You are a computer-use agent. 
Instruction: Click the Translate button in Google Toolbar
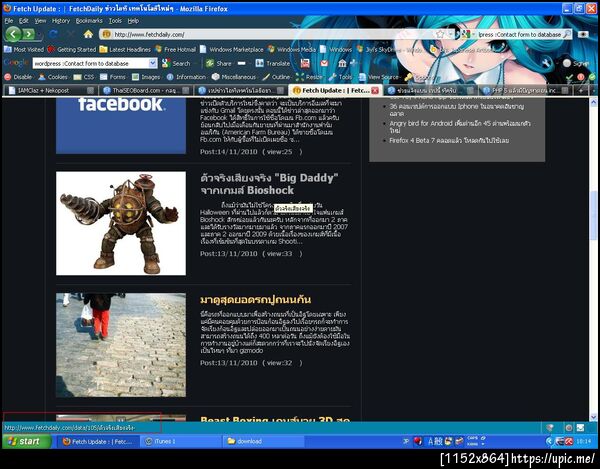click(x=272, y=64)
